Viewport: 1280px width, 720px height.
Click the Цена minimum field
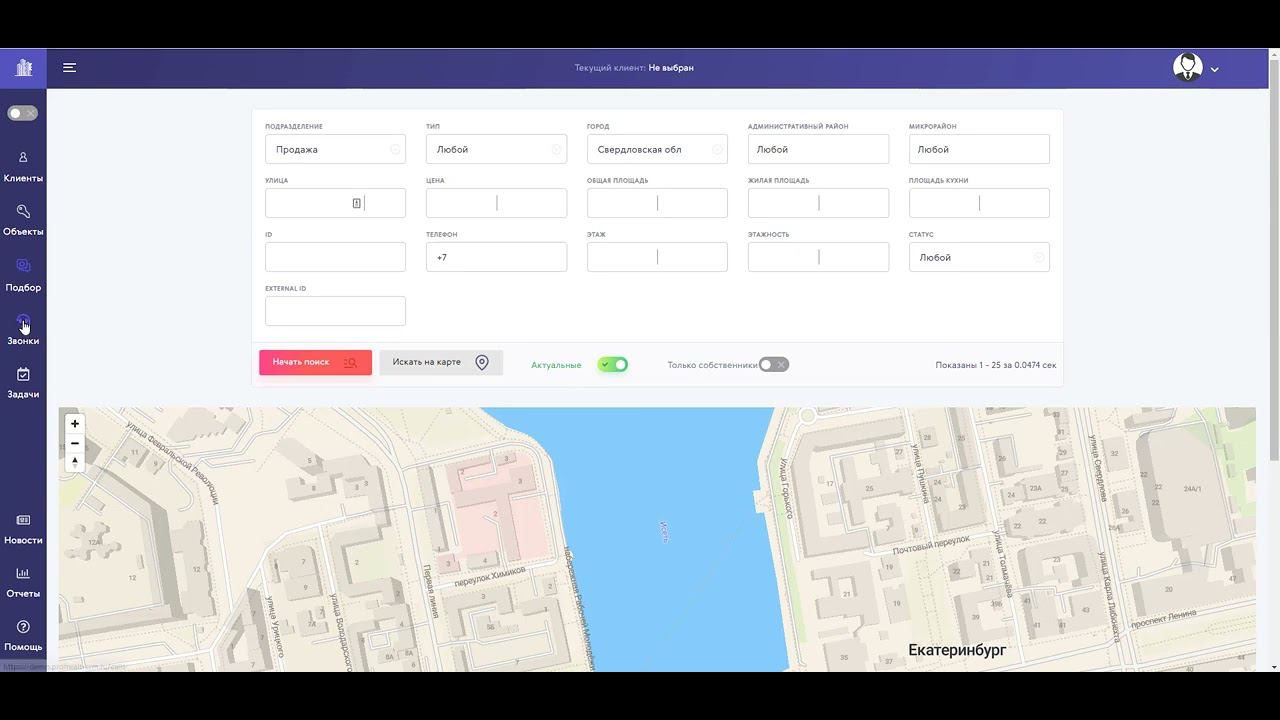tap(461, 203)
